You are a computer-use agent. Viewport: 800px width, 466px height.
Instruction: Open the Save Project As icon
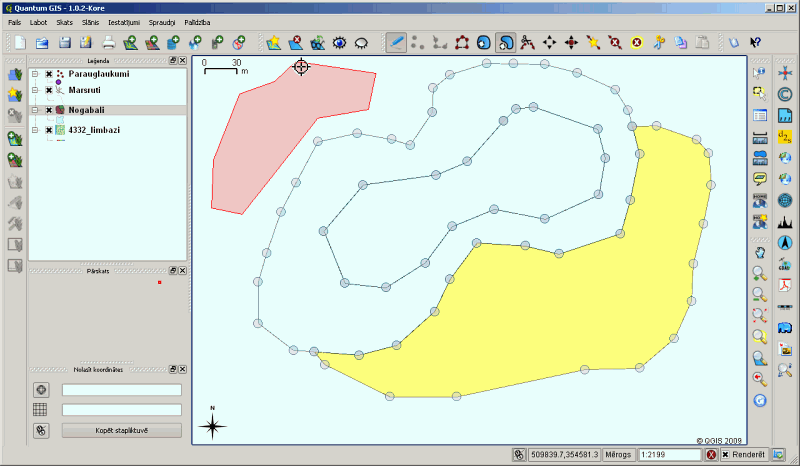86,43
